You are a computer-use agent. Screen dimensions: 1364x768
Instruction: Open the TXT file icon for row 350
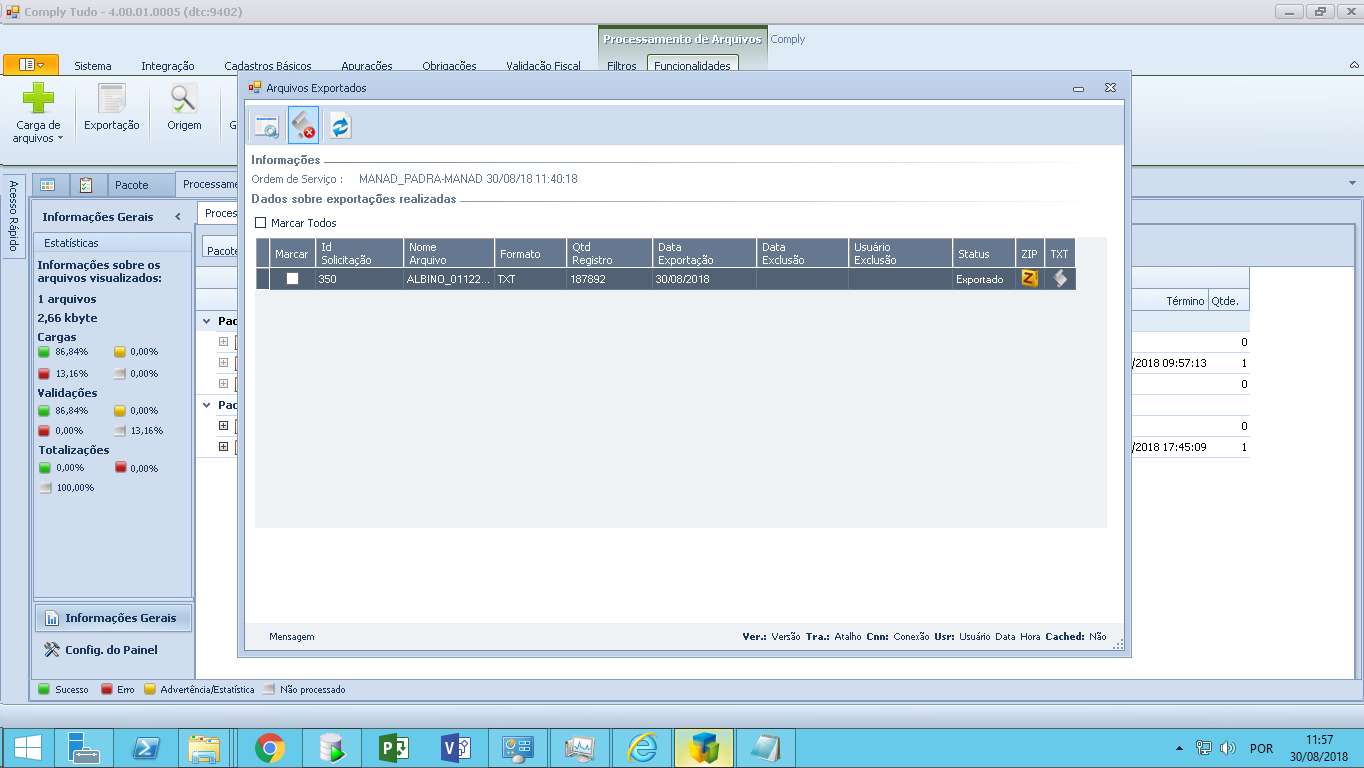(1060, 279)
